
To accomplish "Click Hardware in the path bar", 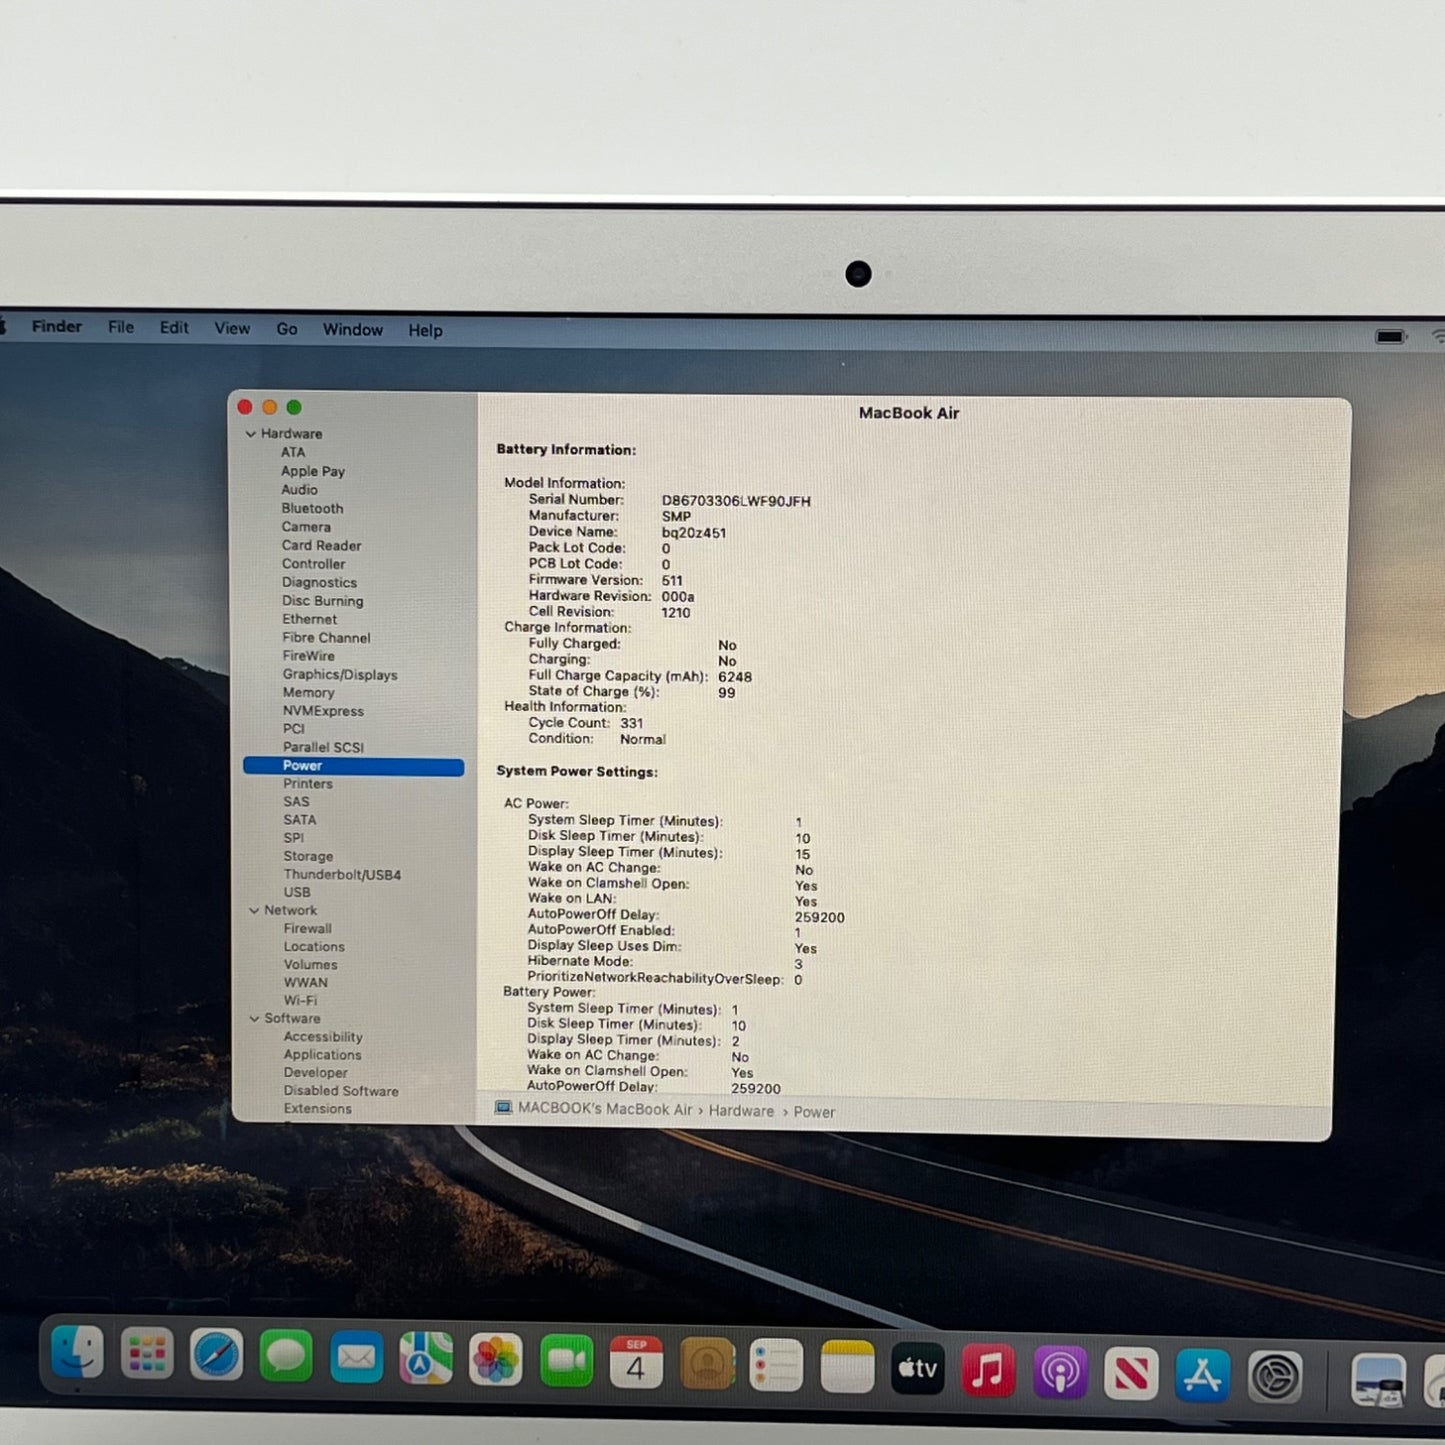I will tap(741, 1111).
